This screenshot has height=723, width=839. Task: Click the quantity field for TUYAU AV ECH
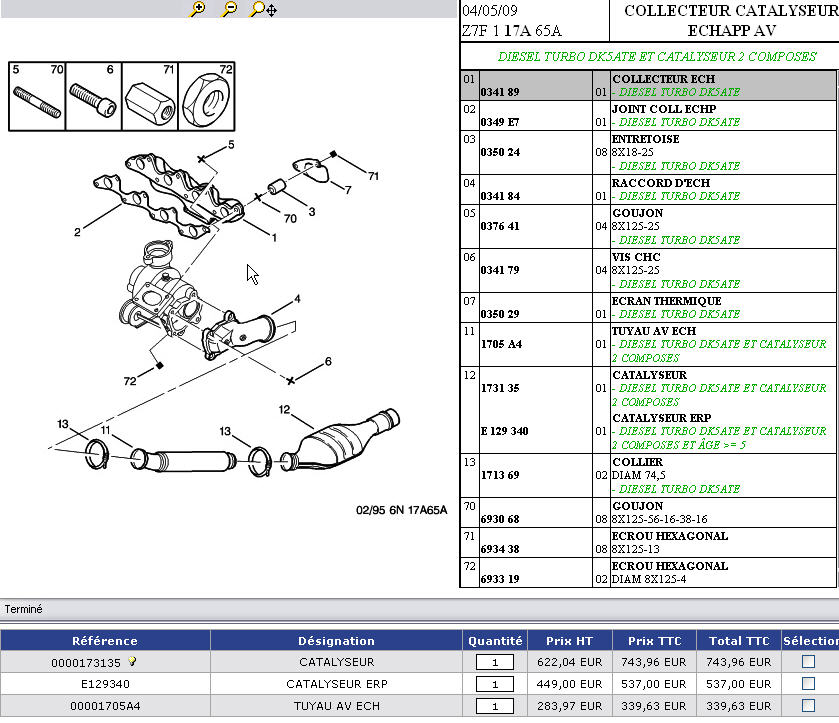(494, 706)
